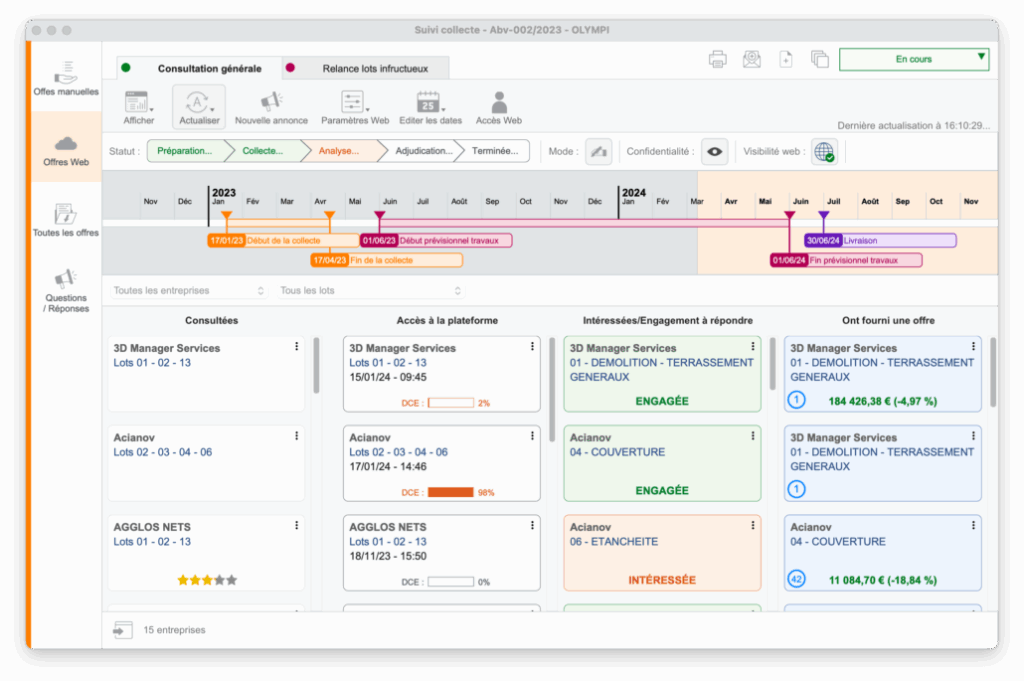
Task: Click the Analyse status step
Action: [345, 152]
